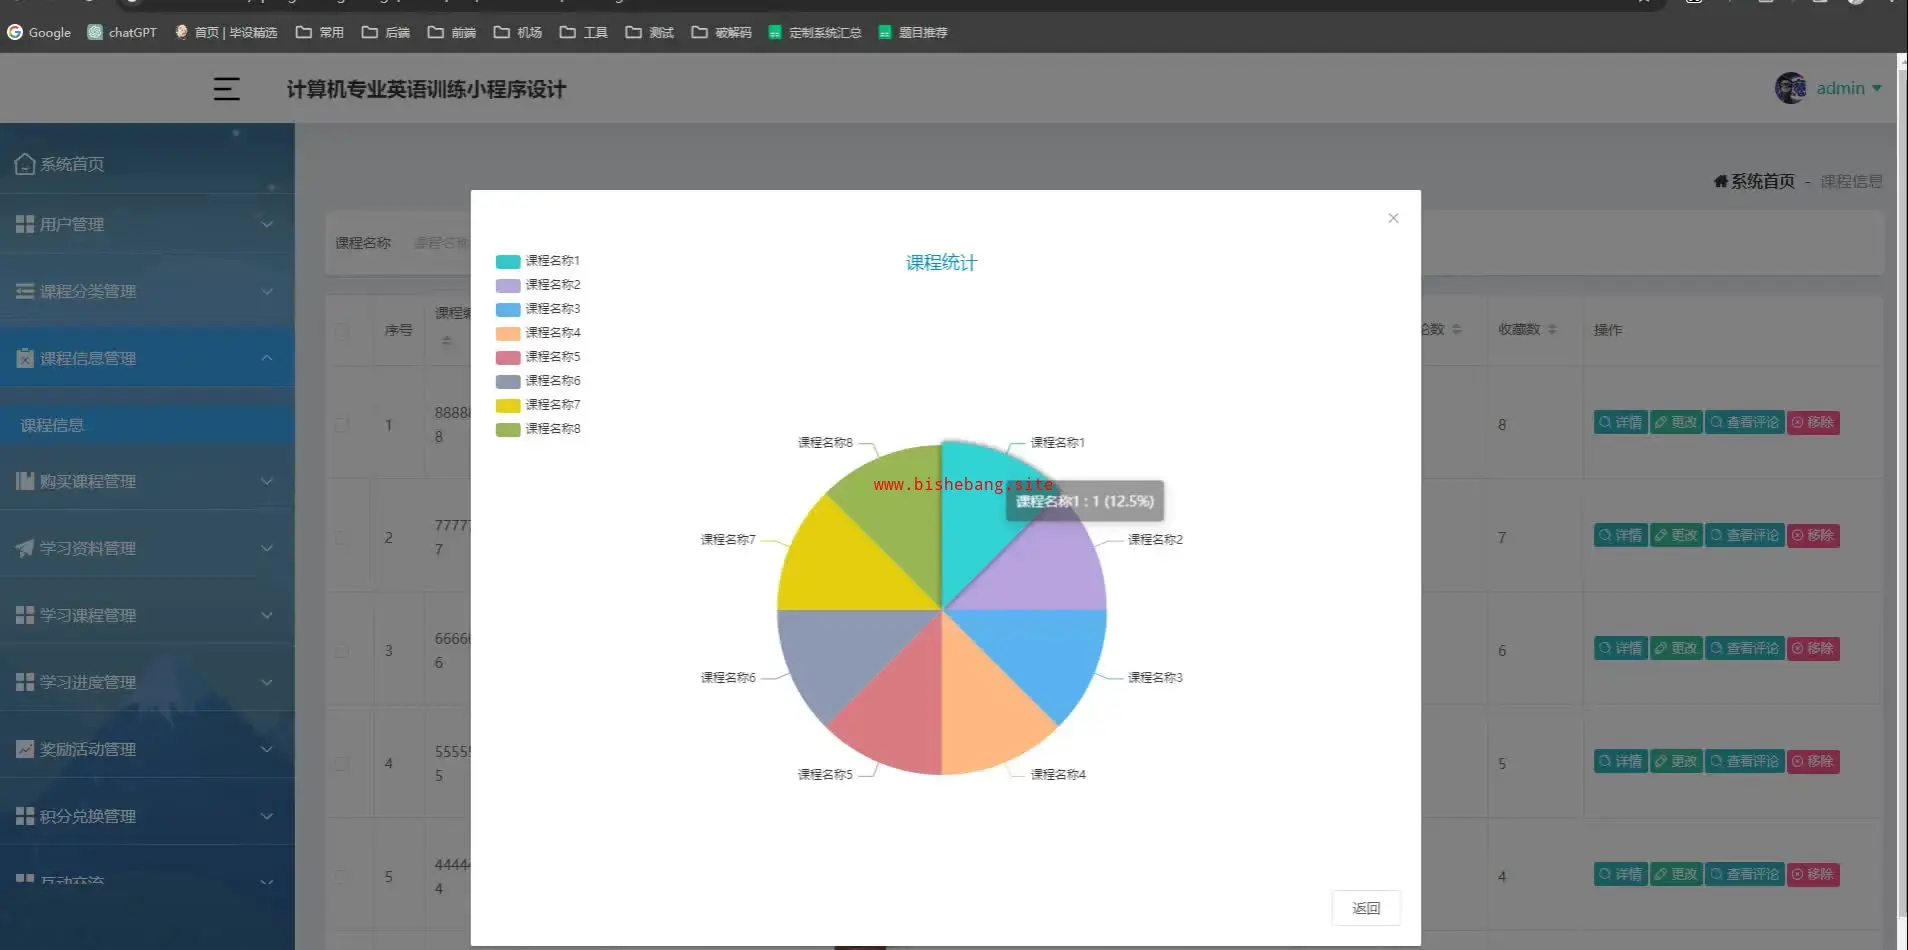Close the 课程统计 dialog with X
The height and width of the screenshot is (950, 1908).
click(x=1393, y=218)
